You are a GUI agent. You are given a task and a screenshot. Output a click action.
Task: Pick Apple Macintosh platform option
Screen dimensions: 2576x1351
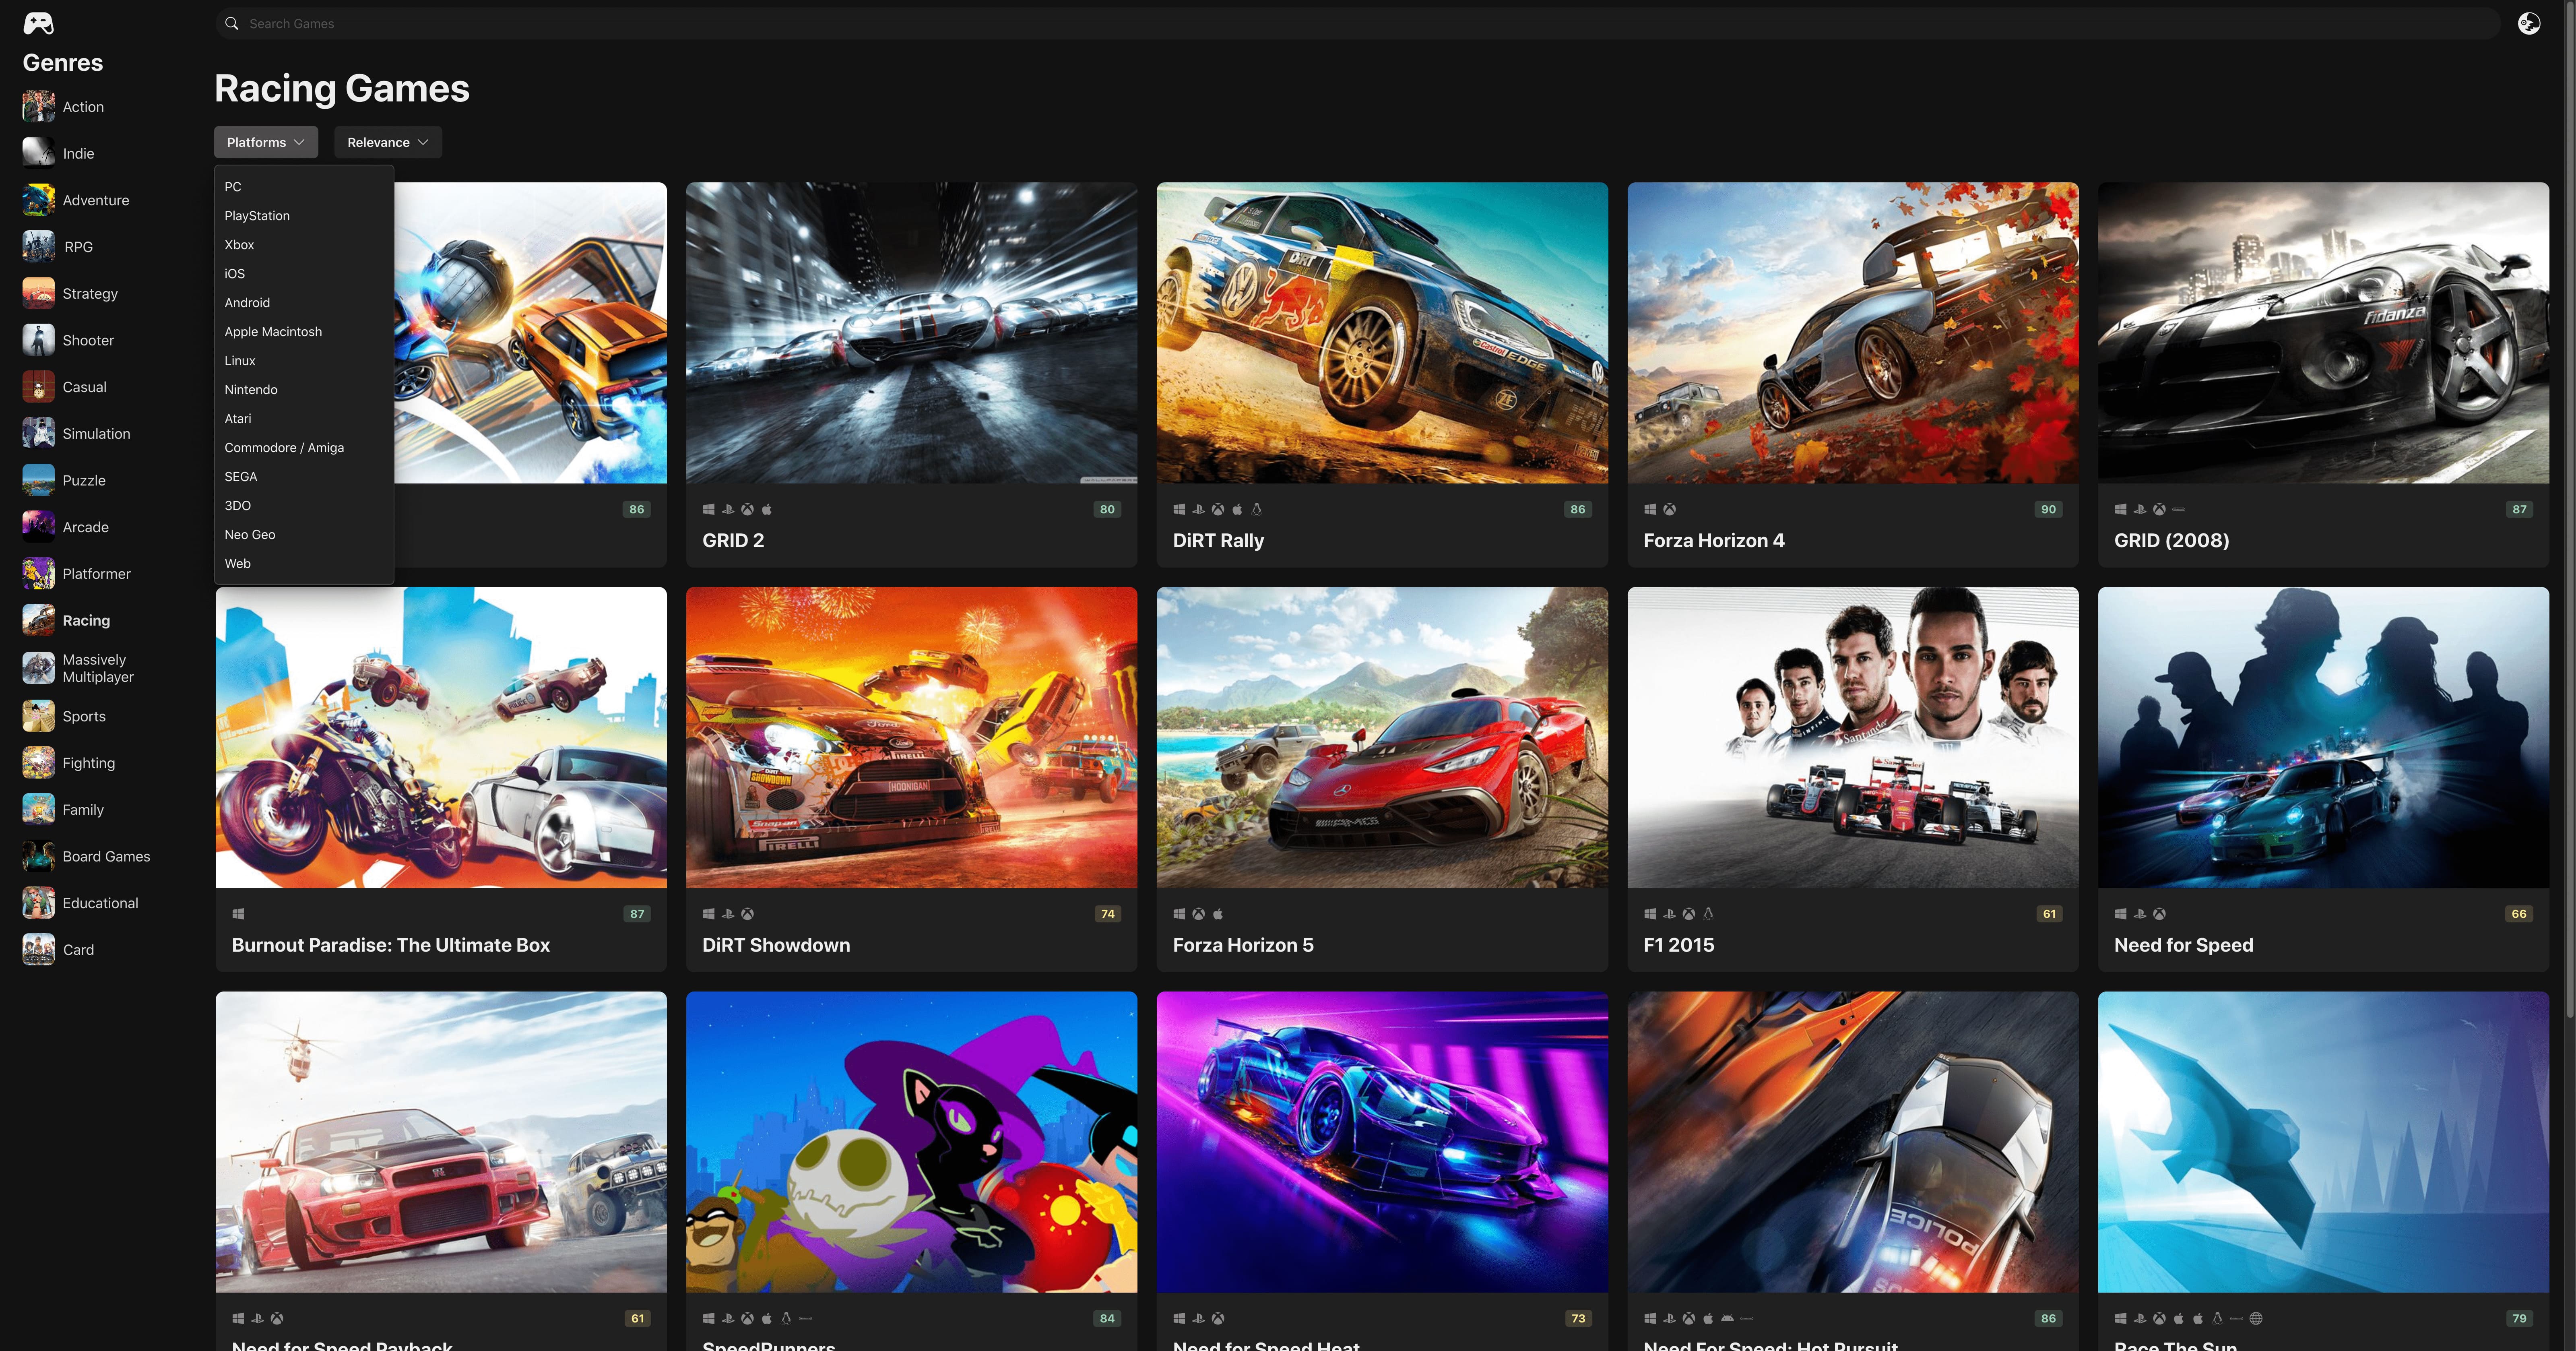pyautogui.click(x=304, y=332)
